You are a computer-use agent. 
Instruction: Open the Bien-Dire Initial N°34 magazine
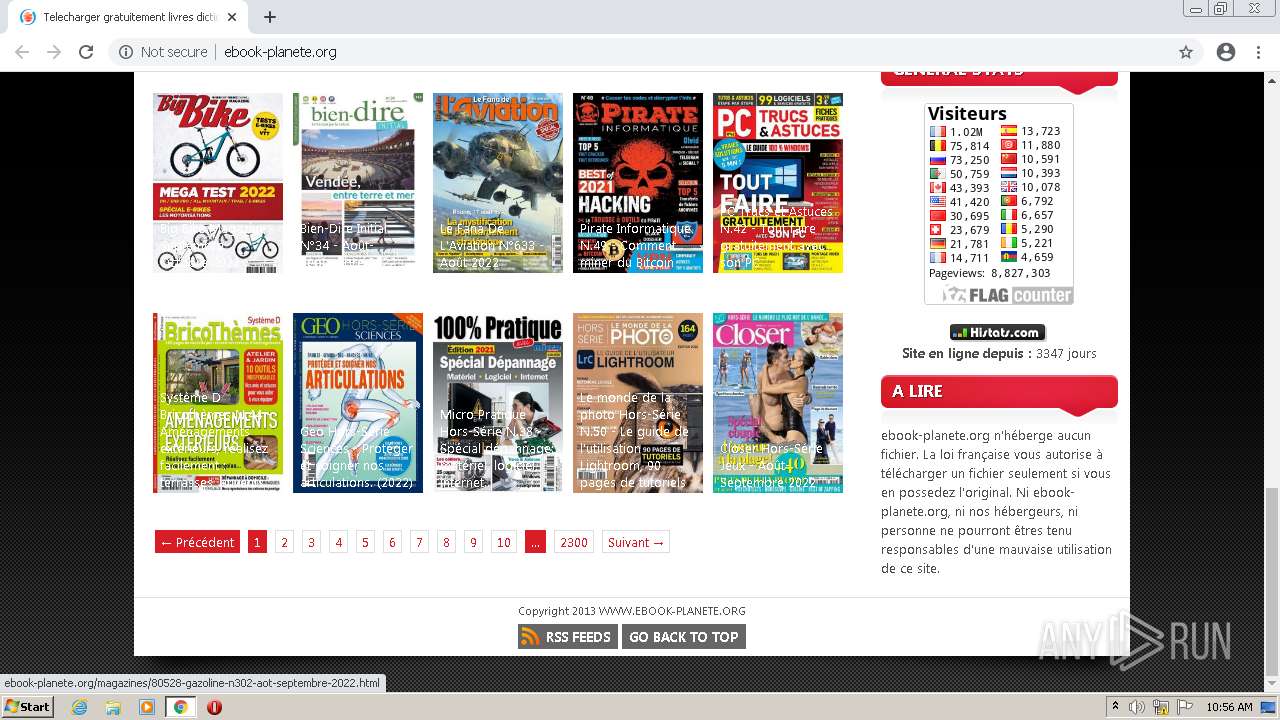click(358, 183)
